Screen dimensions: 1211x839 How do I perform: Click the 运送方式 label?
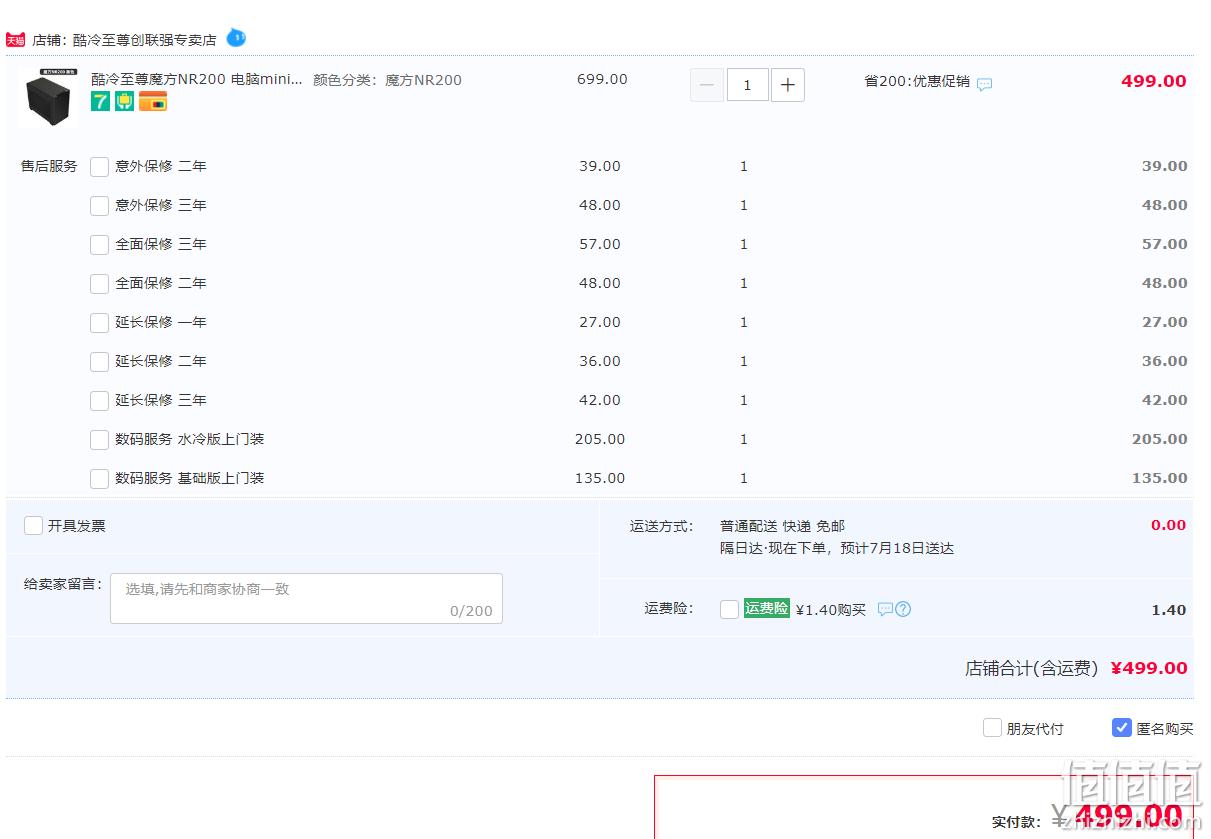pyautogui.click(x=661, y=526)
